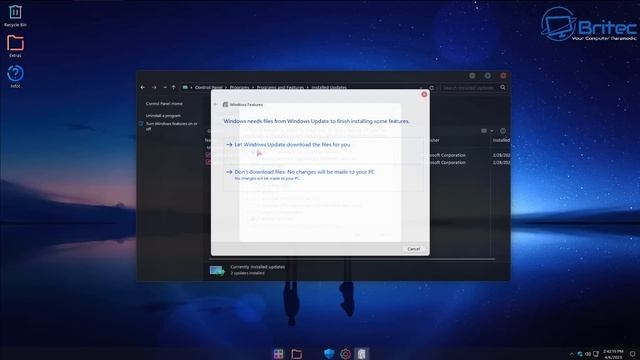Image resolution: width=640 pixels, height=360 pixels.
Task: Open the recent locations dropdown arrow
Action: (x=164, y=87)
